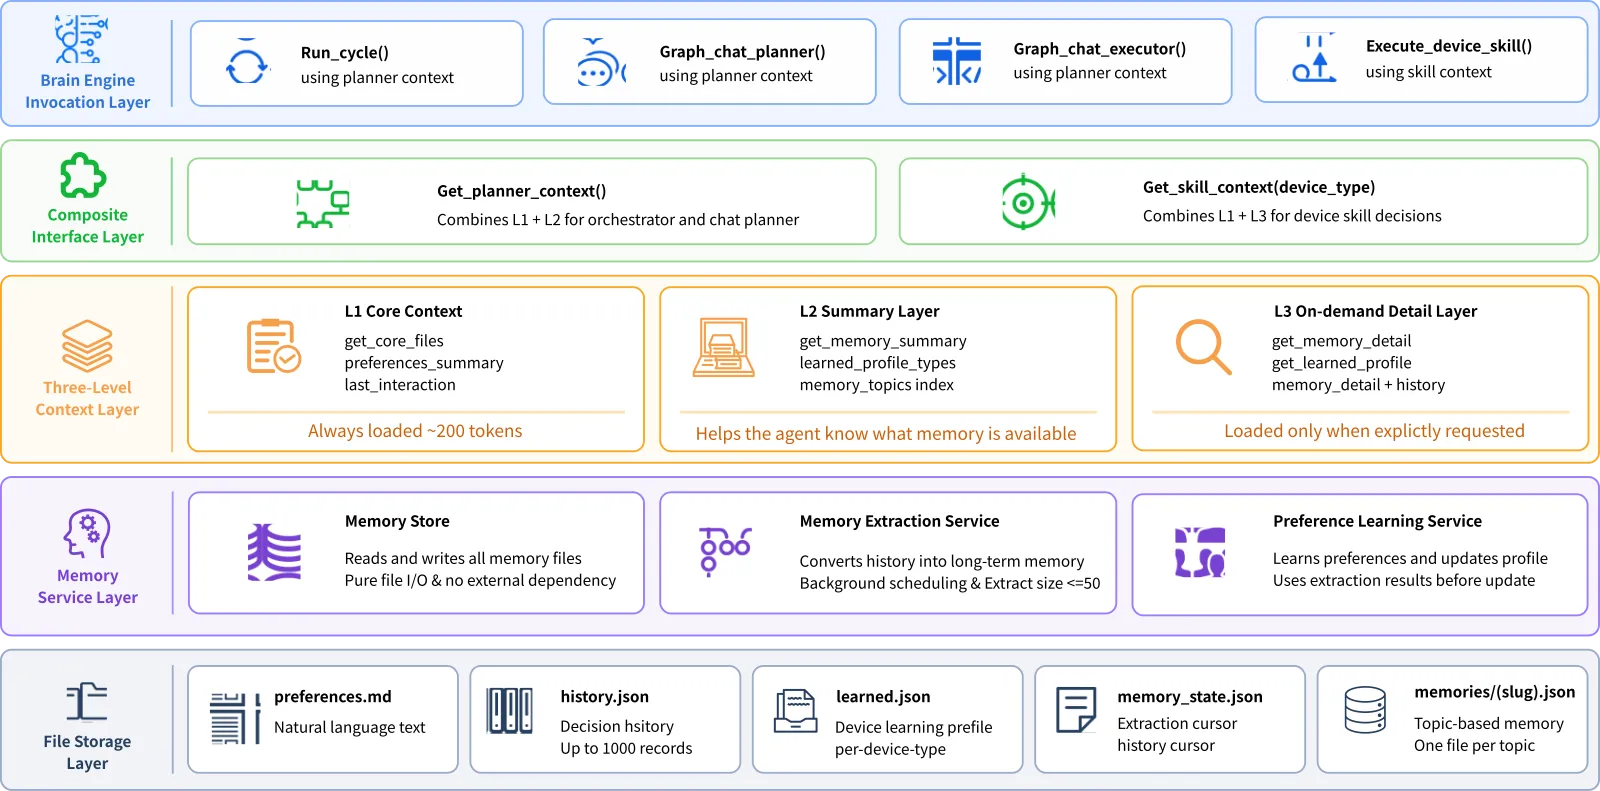Click the preferences.md document icon

coord(235,718)
